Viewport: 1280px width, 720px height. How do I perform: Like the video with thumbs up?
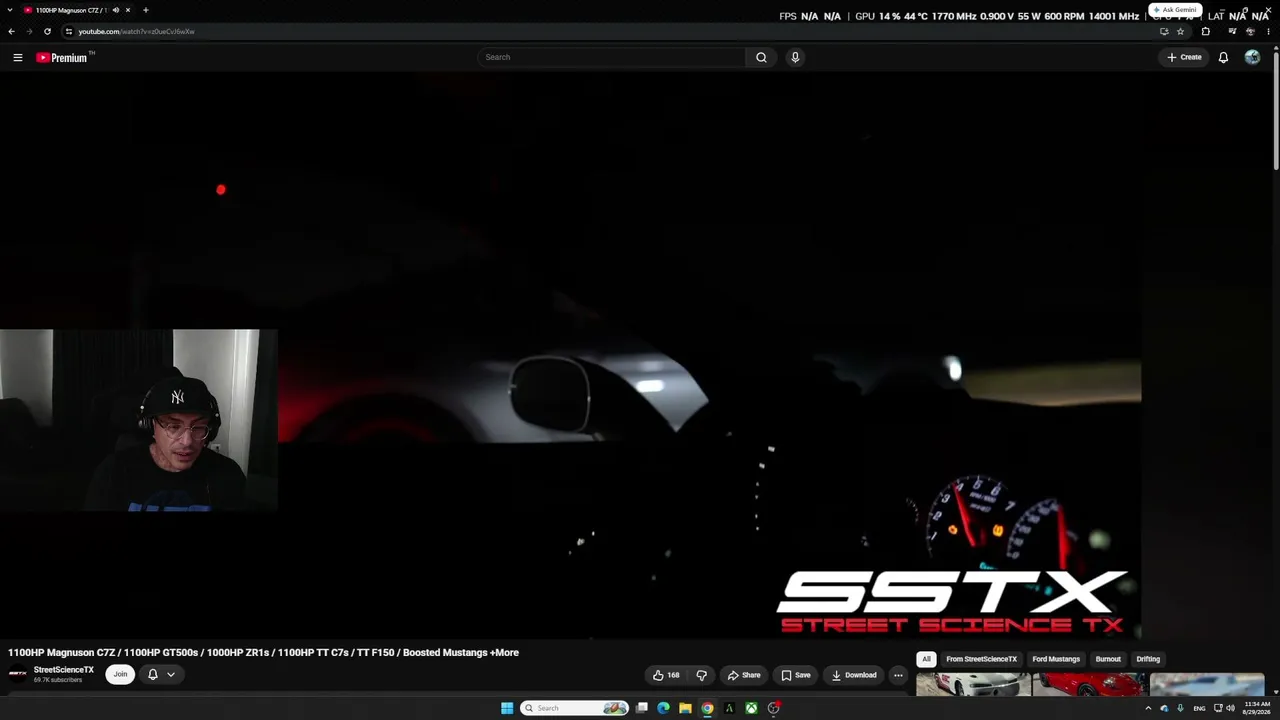tap(666, 675)
